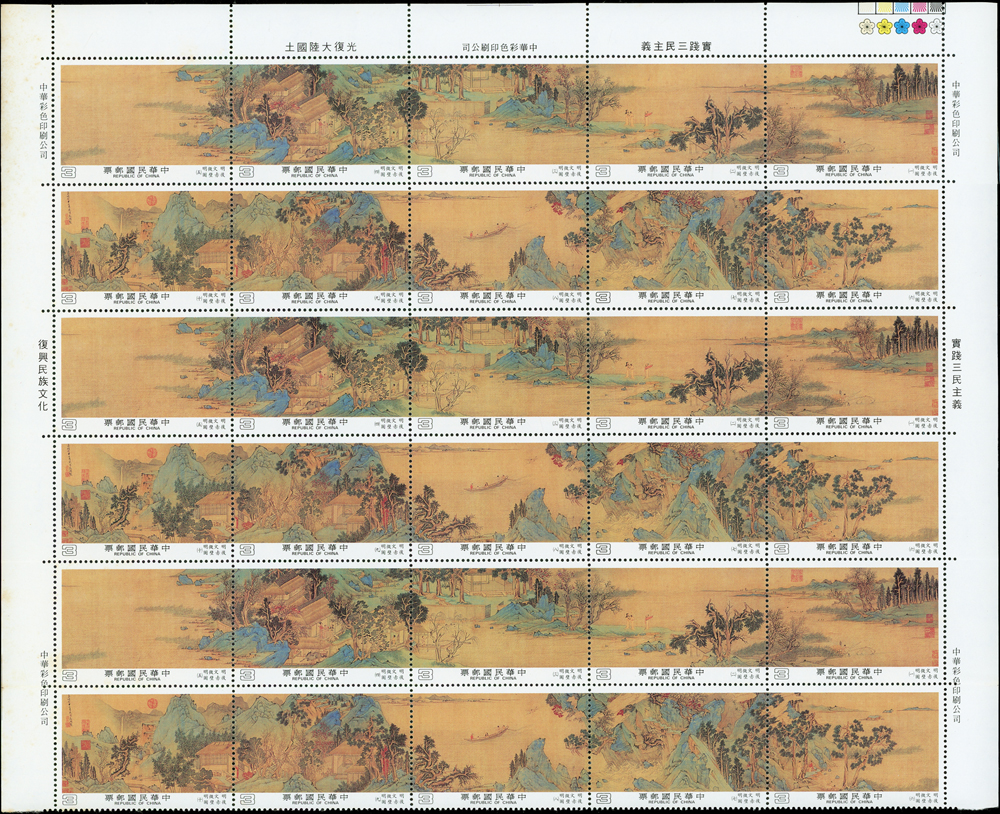This screenshot has width=1000, height=814.
Task: Select second row stamp with boat on river
Action: point(498,246)
